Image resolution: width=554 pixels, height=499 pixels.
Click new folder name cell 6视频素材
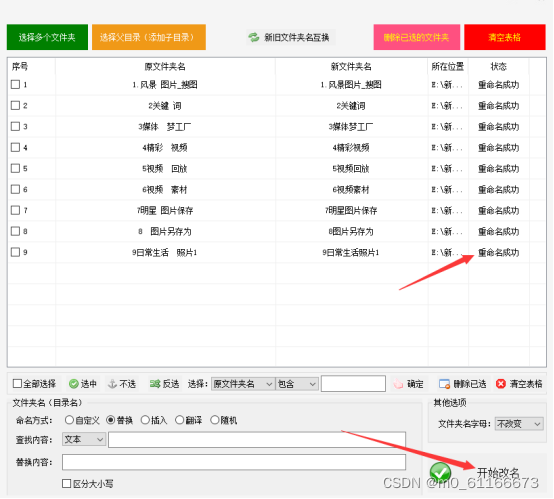(351, 189)
